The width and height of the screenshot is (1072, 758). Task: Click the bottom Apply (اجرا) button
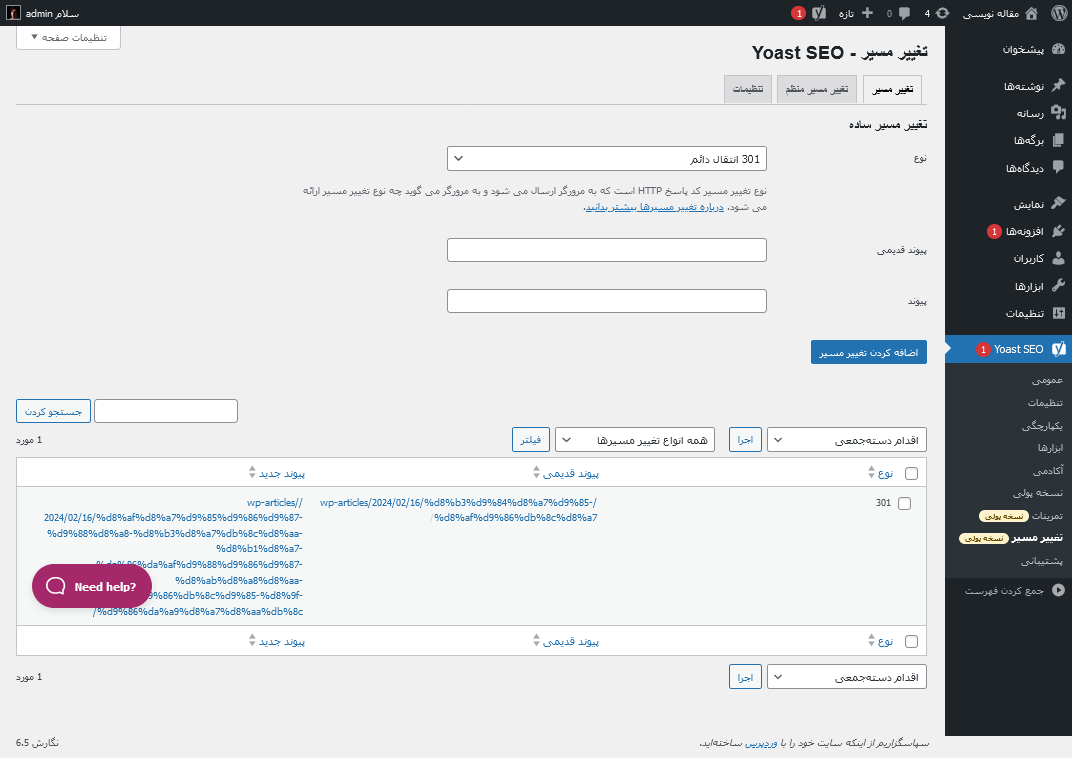pyautogui.click(x=745, y=677)
